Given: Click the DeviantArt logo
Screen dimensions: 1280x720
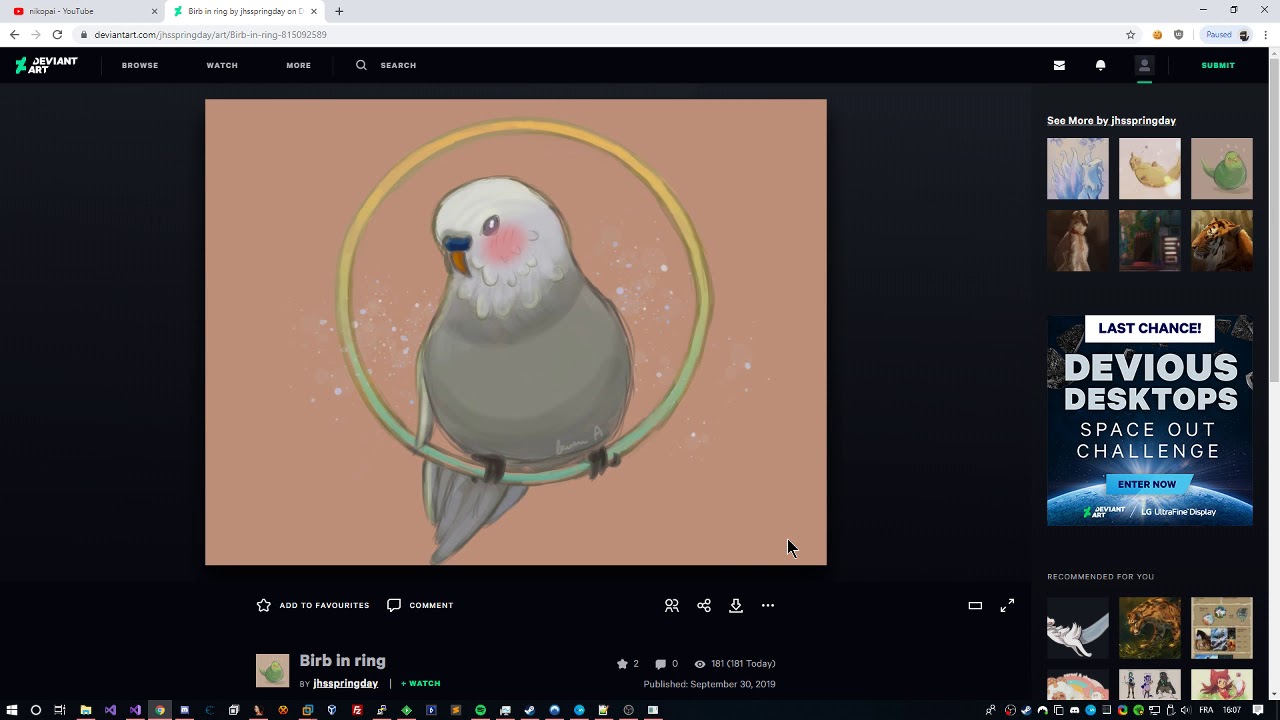Looking at the screenshot, I should pyautogui.click(x=46, y=65).
